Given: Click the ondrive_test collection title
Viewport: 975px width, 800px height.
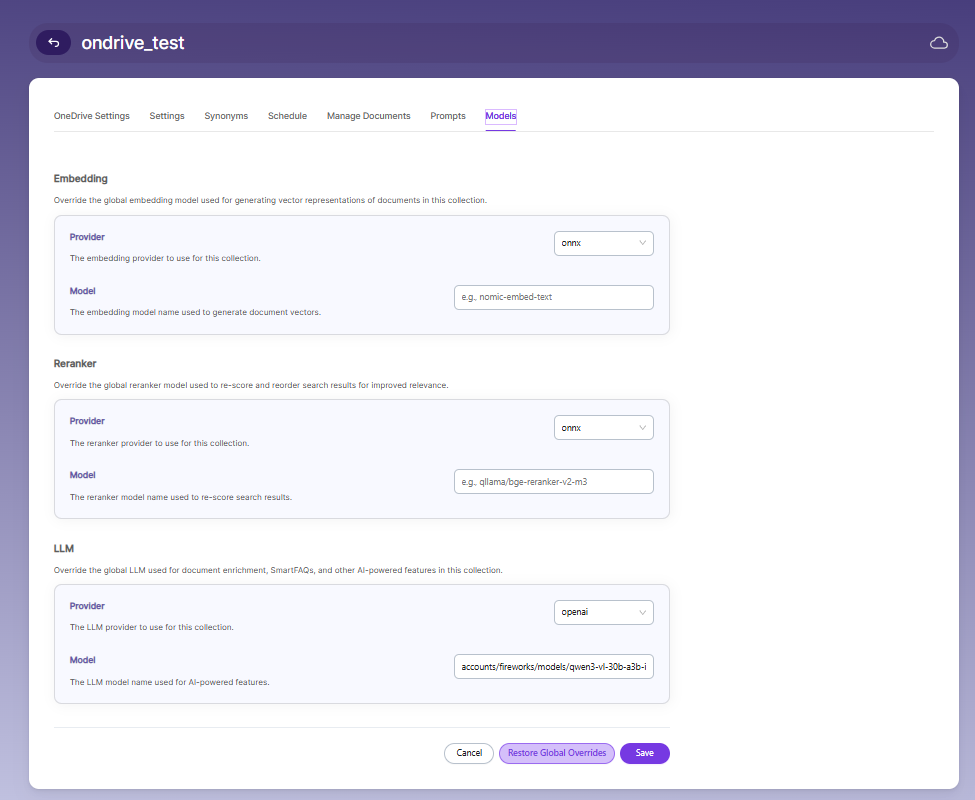Looking at the screenshot, I should click(132, 43).
